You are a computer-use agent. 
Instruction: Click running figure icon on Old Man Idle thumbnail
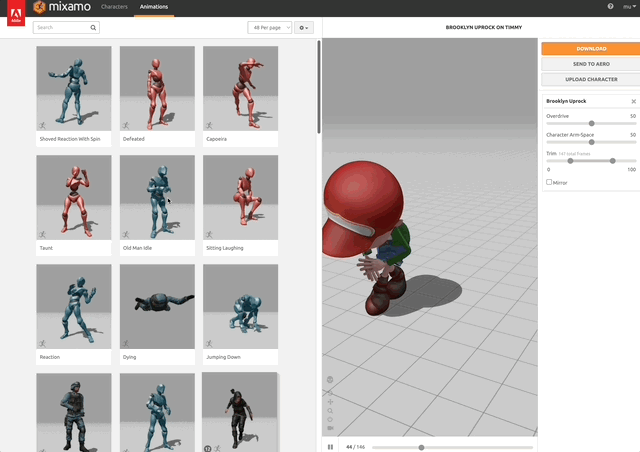pos(126,234)
